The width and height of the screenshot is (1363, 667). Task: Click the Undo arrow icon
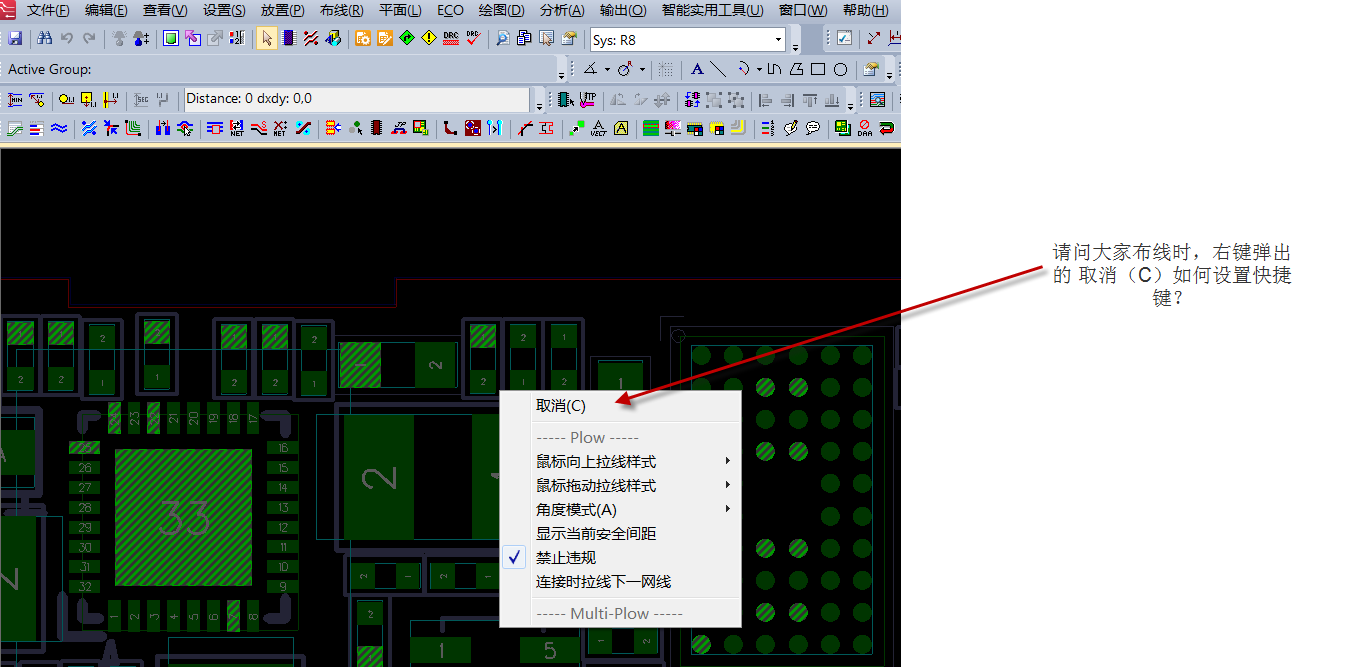click(x=67, y=39)
